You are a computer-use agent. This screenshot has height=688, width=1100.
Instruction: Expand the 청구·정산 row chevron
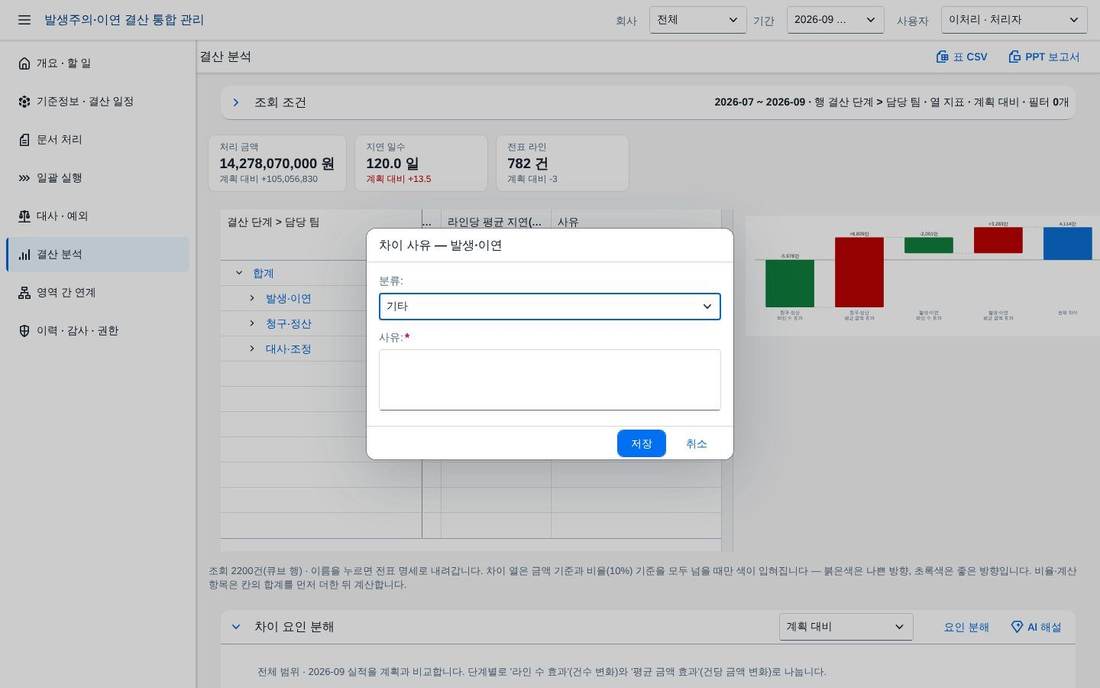click(252, 323)
